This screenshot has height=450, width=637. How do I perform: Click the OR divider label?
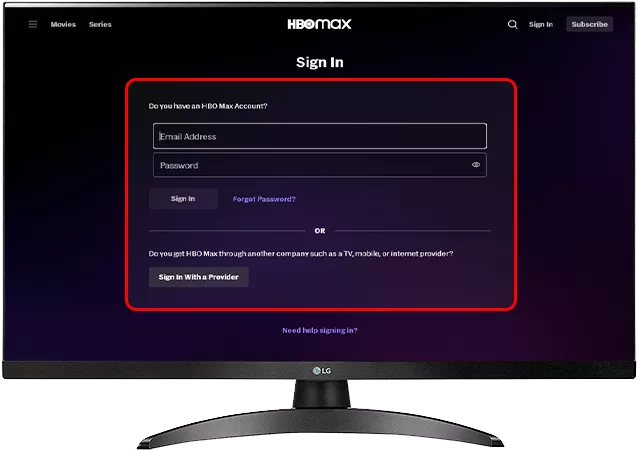320,231
